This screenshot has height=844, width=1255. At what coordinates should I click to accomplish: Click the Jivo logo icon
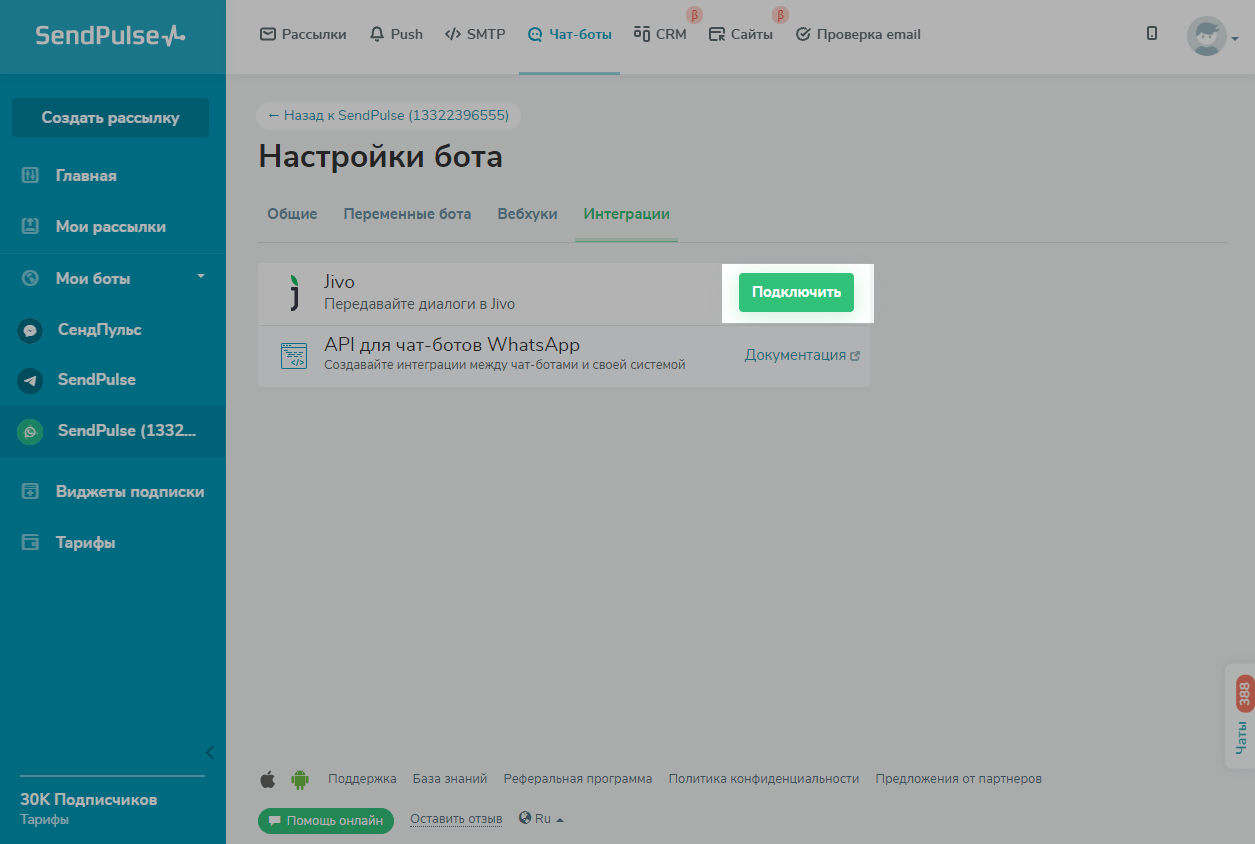[294, 293]
